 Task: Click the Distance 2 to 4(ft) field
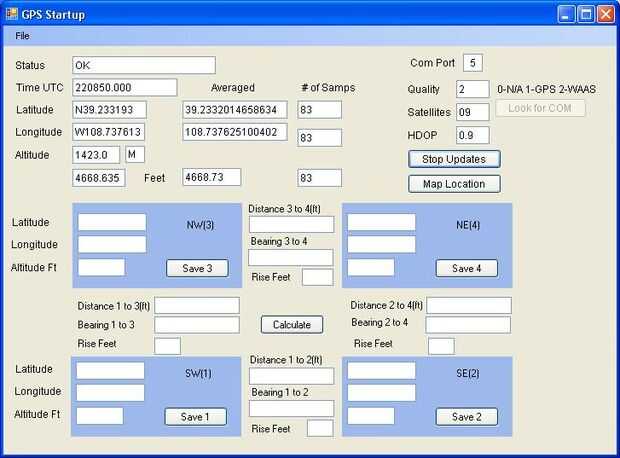pyautogui.click(x=469, y=306)
